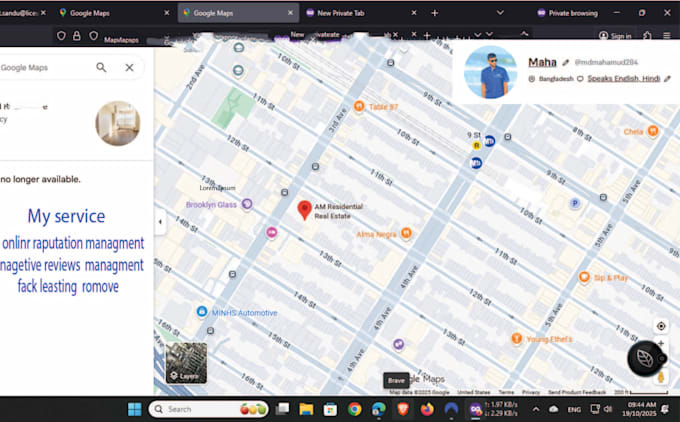Open Brave browser from the taskbar
This screenshot has height=422, width=680.
403,409
